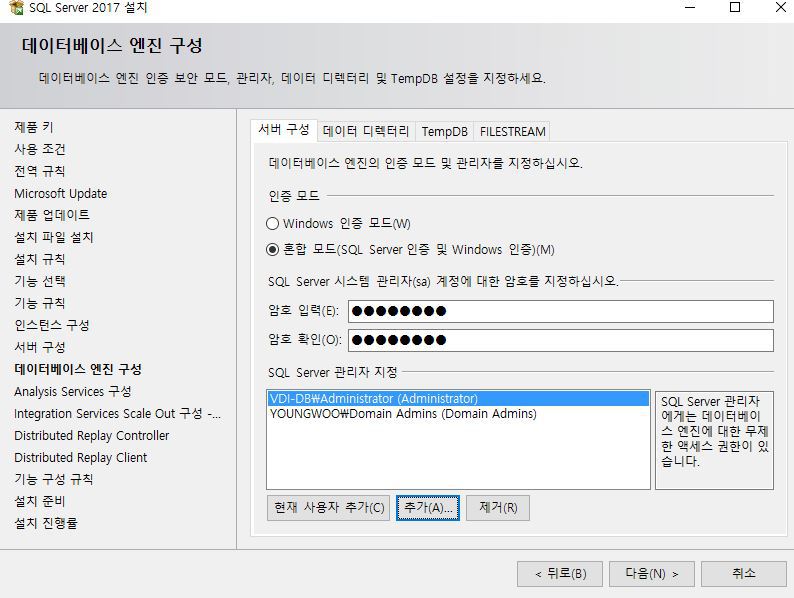This screenshot has width=794, height=598.
Task: Click 사용 조건 step in the sidebar
Action: 40,149
